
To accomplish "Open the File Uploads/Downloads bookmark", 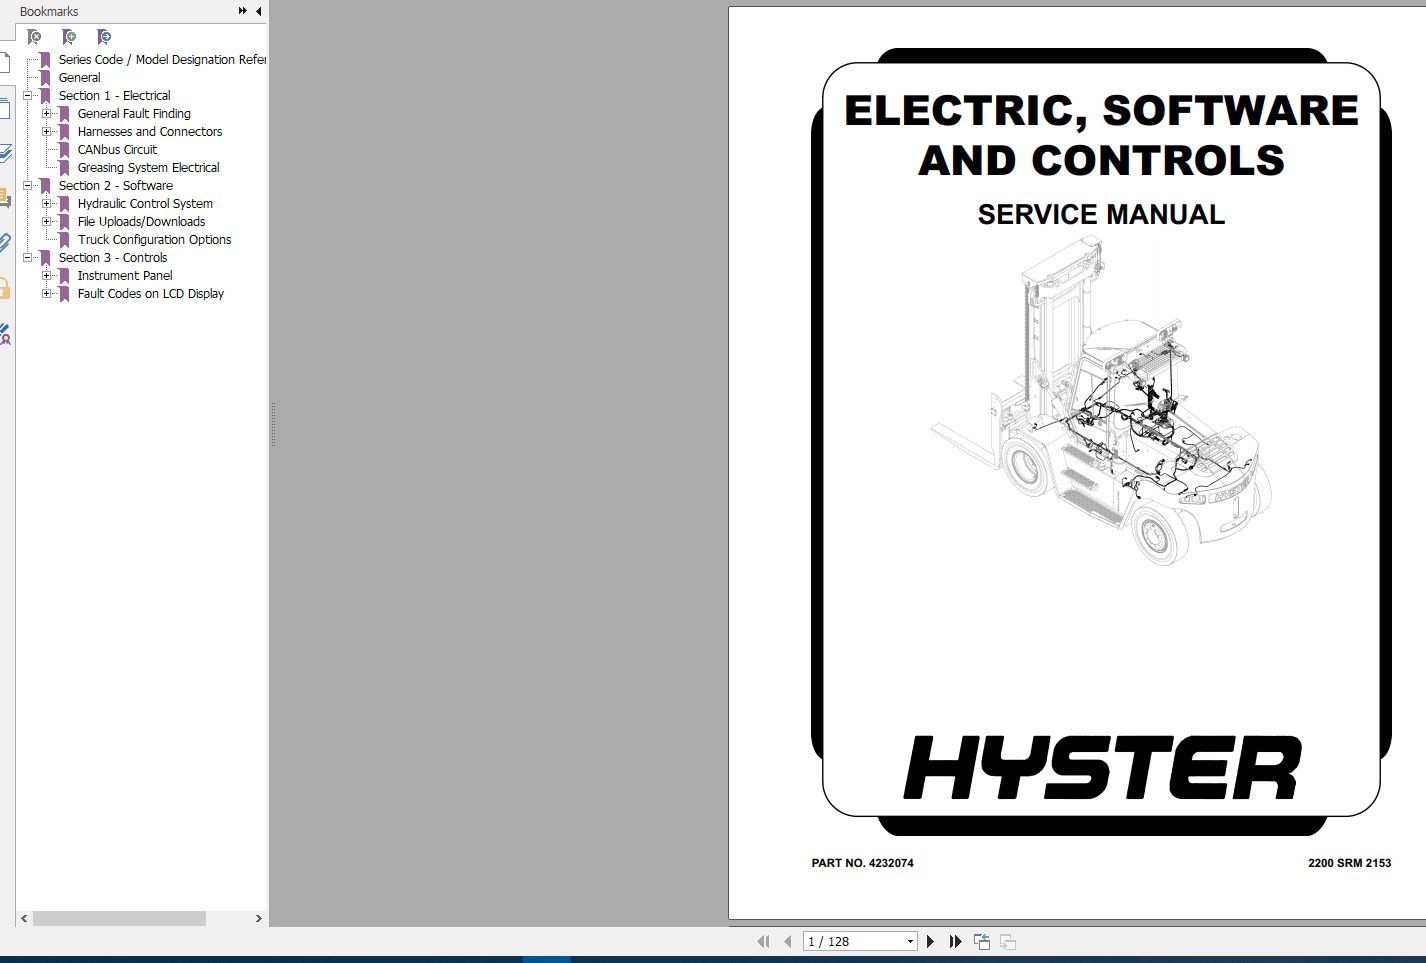I will [x=141, y=222].
